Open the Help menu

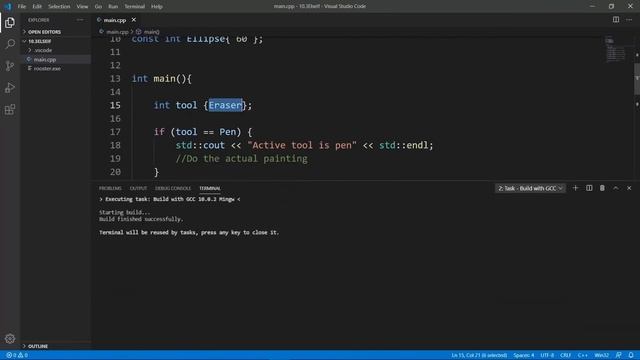pos(157,7)
